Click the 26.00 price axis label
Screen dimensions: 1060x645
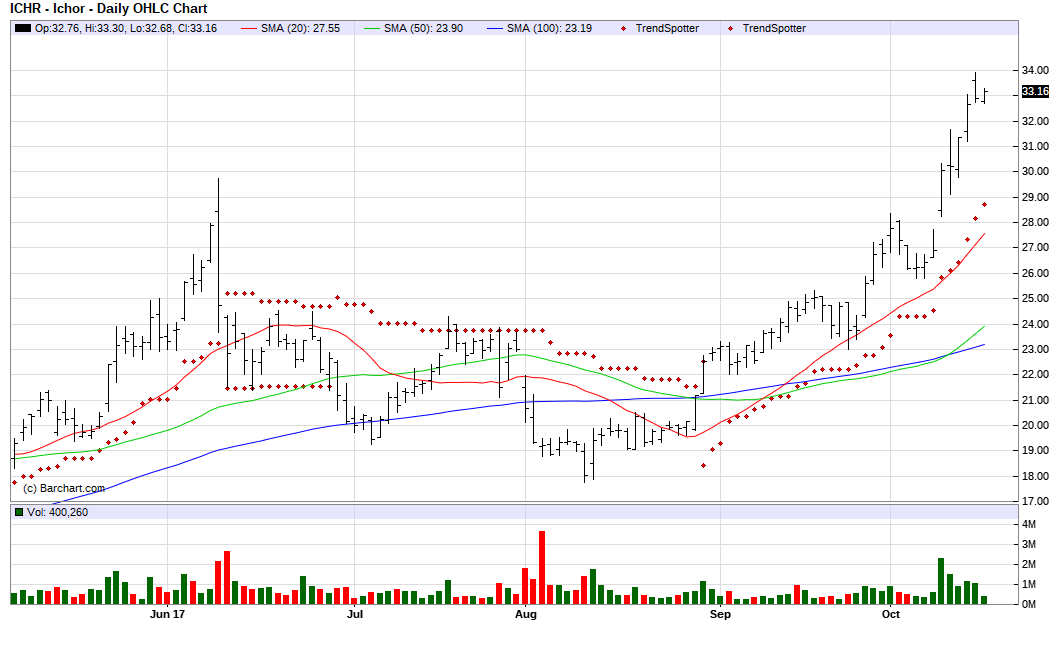pos(1035,273)
